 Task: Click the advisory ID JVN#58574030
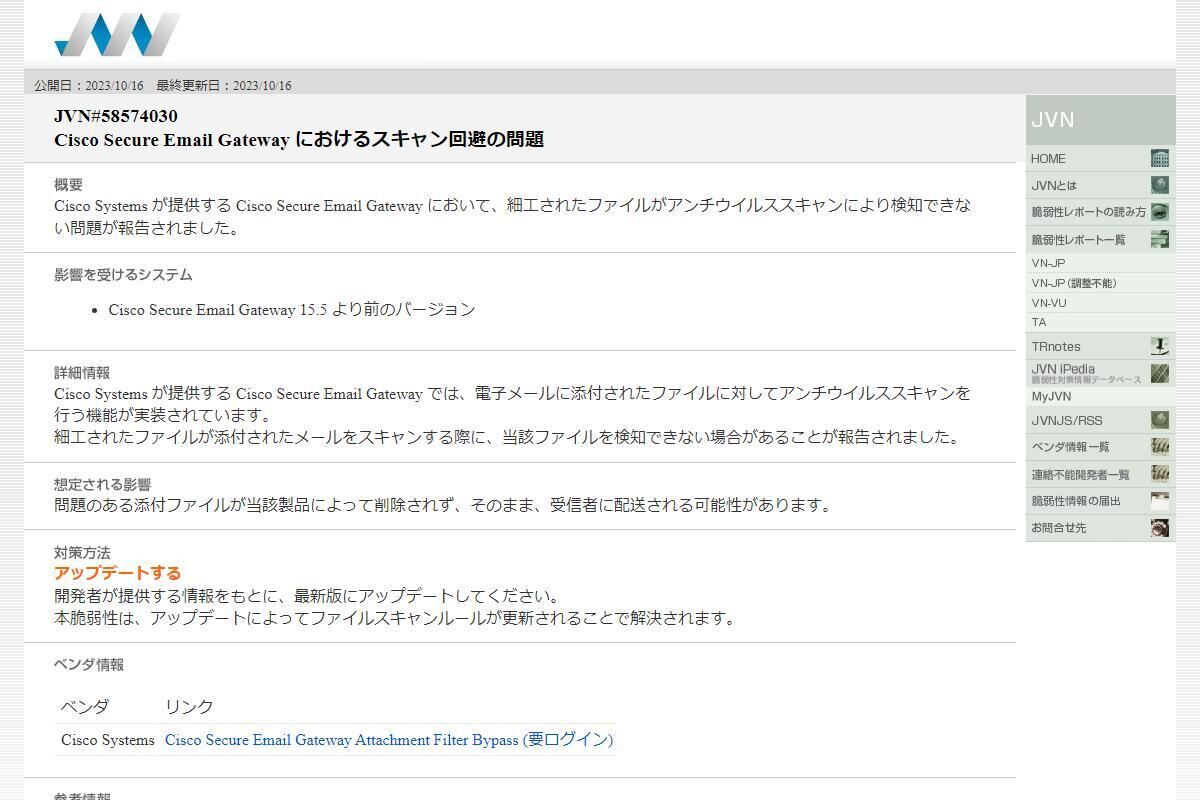tap(116, 116)
